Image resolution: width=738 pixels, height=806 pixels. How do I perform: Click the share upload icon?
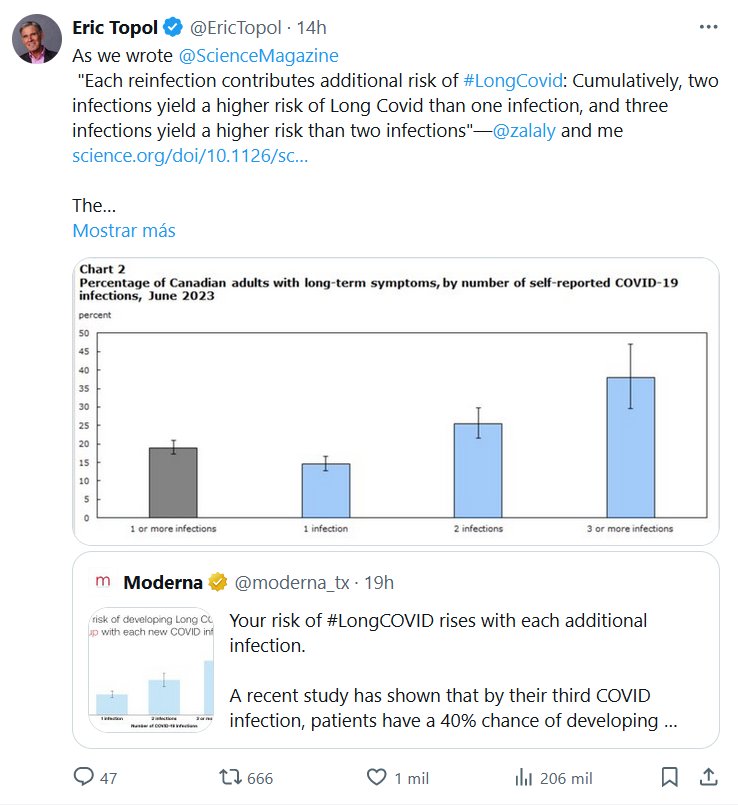708,777
